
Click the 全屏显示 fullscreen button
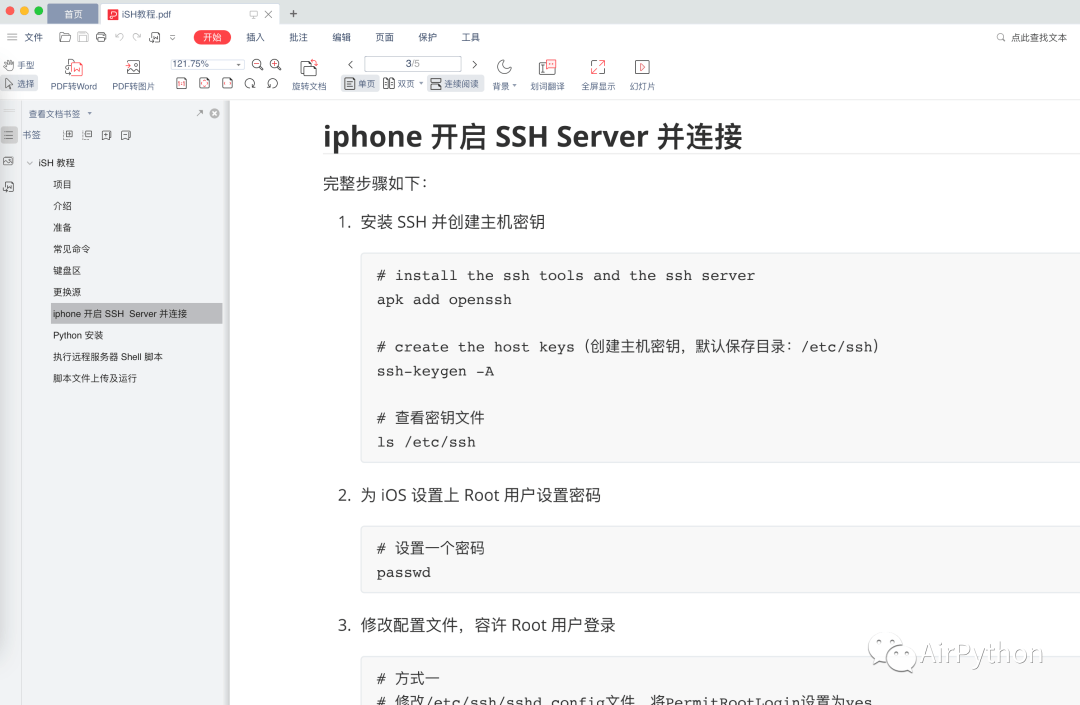click(x=598, y=75)
